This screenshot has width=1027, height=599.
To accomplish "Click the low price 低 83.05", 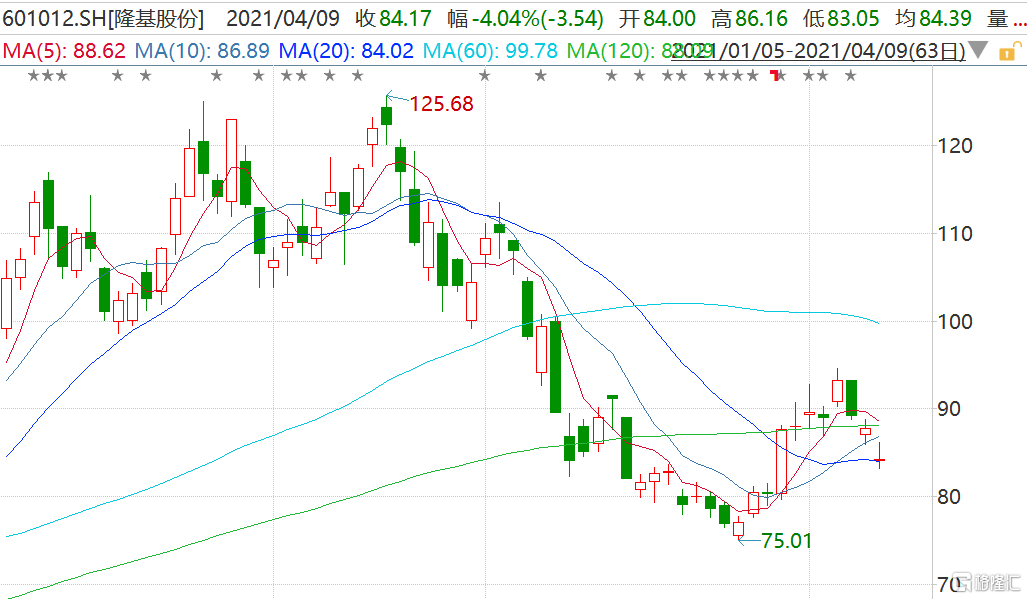I will point(841,18).
